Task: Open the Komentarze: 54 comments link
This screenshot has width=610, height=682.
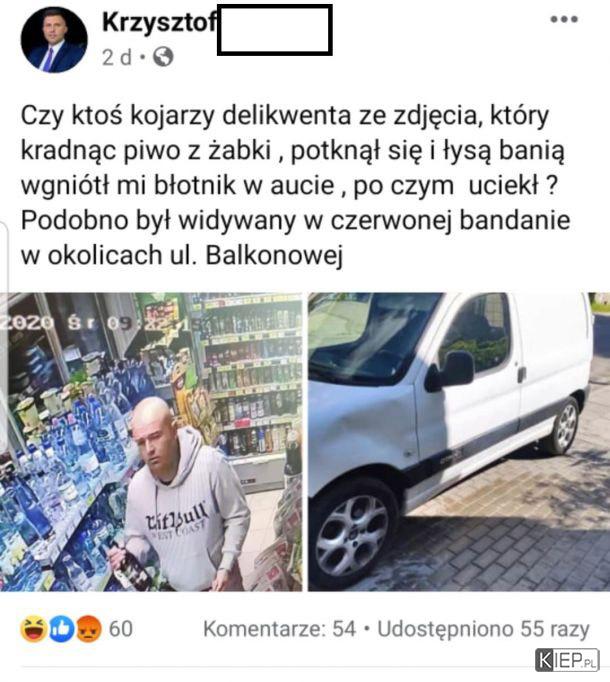Action: point(279,629)
